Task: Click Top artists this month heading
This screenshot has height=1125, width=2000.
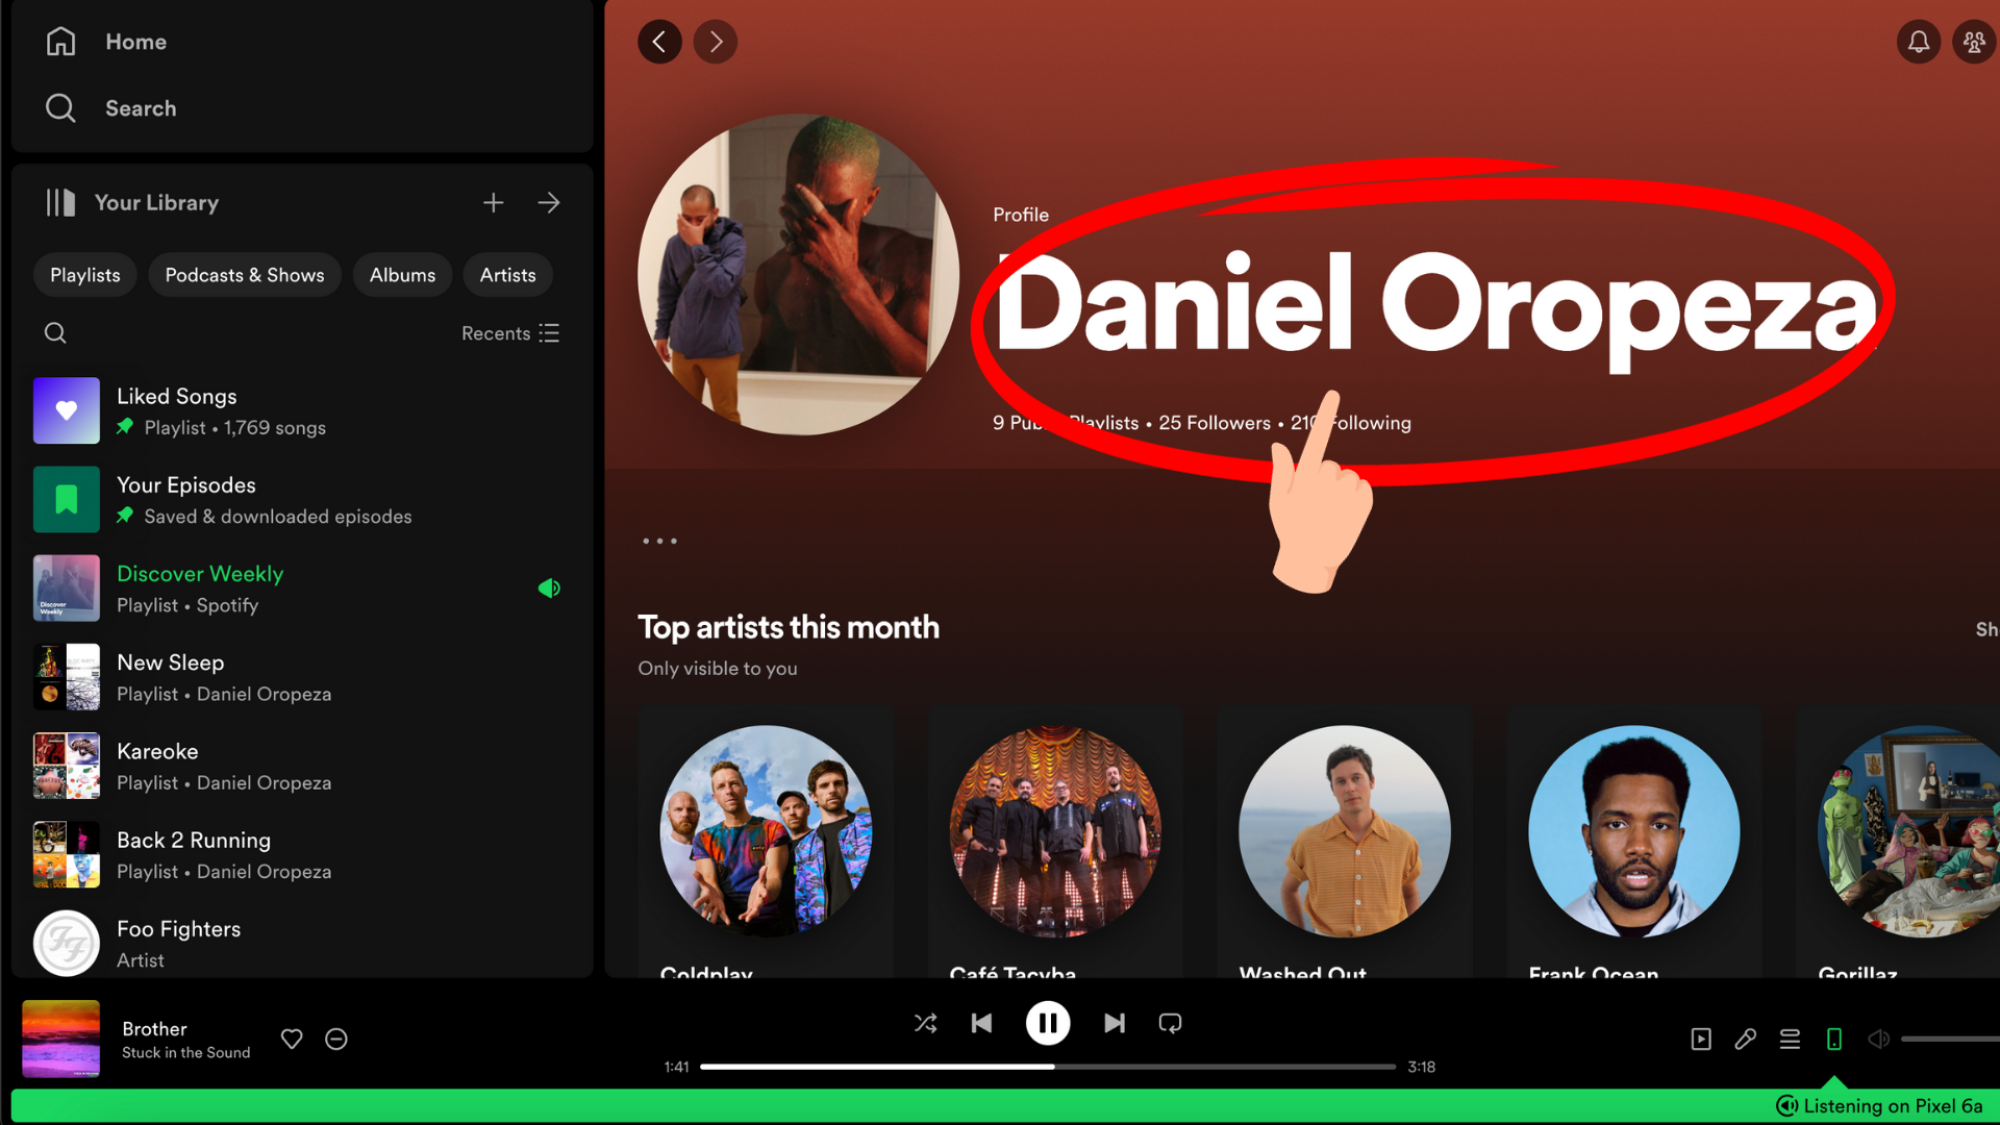Action: click(x=789, y=627)
